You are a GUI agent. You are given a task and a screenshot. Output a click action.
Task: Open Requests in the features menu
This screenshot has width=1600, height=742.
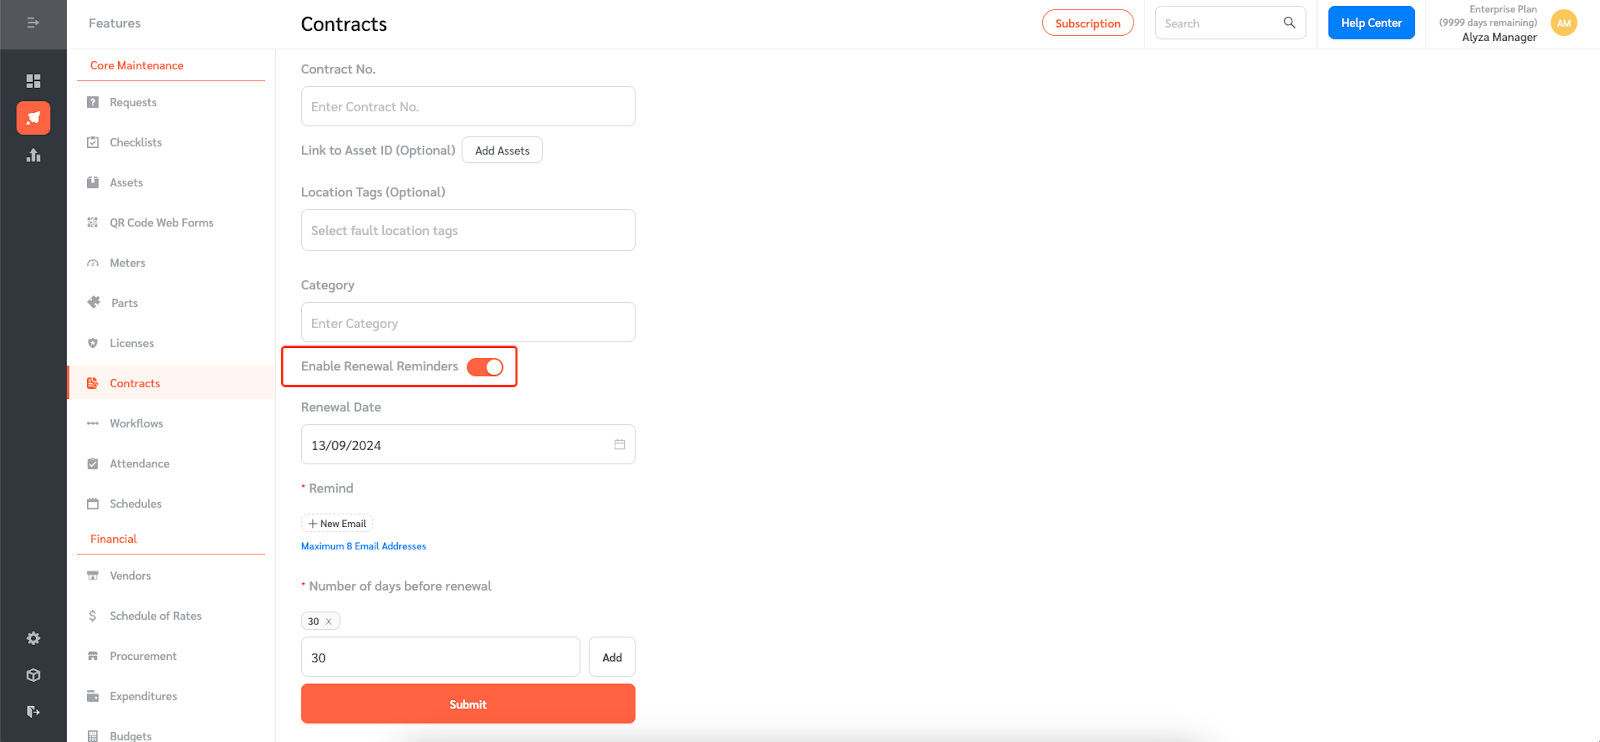133,102
